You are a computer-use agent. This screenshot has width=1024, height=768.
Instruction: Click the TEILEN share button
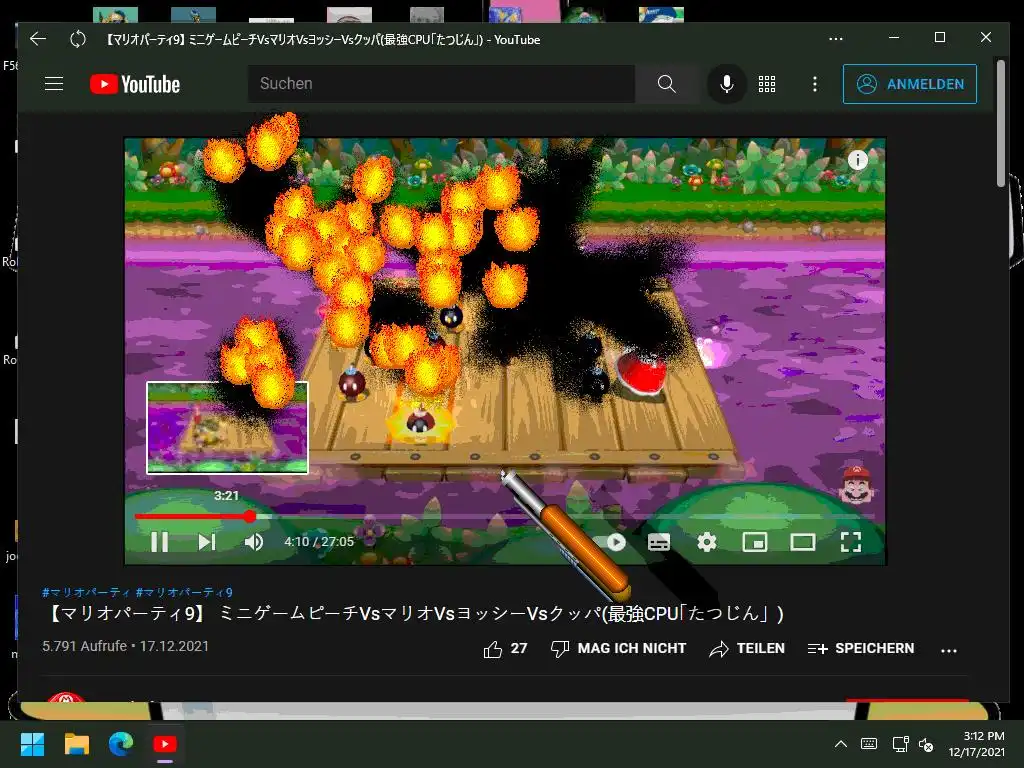pyautogui.click(x=747, y=648)
